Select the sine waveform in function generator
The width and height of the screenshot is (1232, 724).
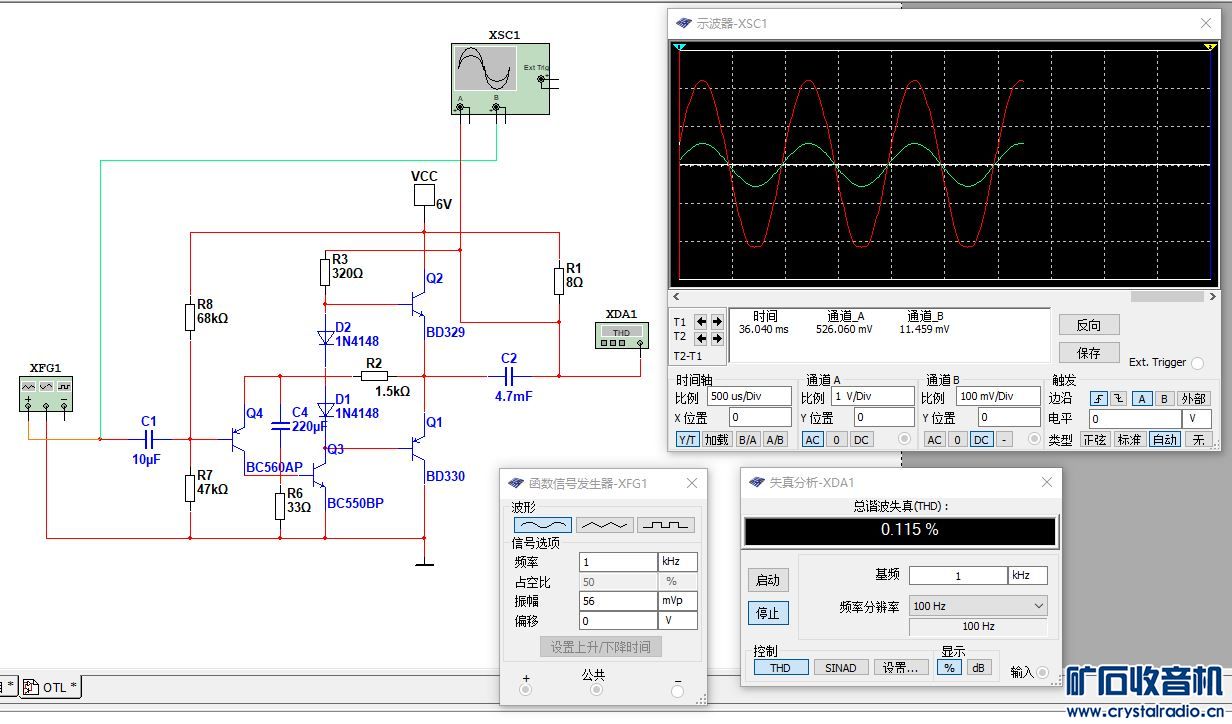[542, 524]
